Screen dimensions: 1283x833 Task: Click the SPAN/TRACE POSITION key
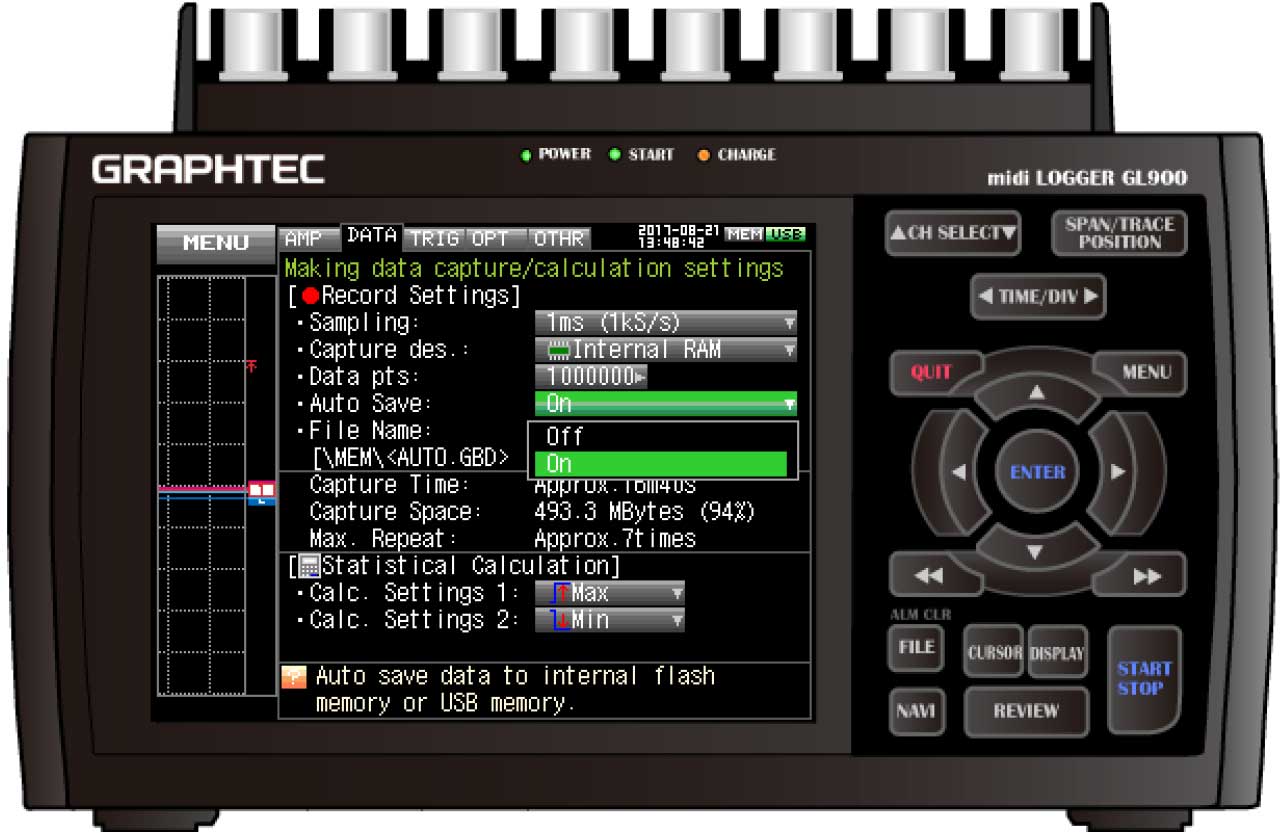click(1119, 234)
